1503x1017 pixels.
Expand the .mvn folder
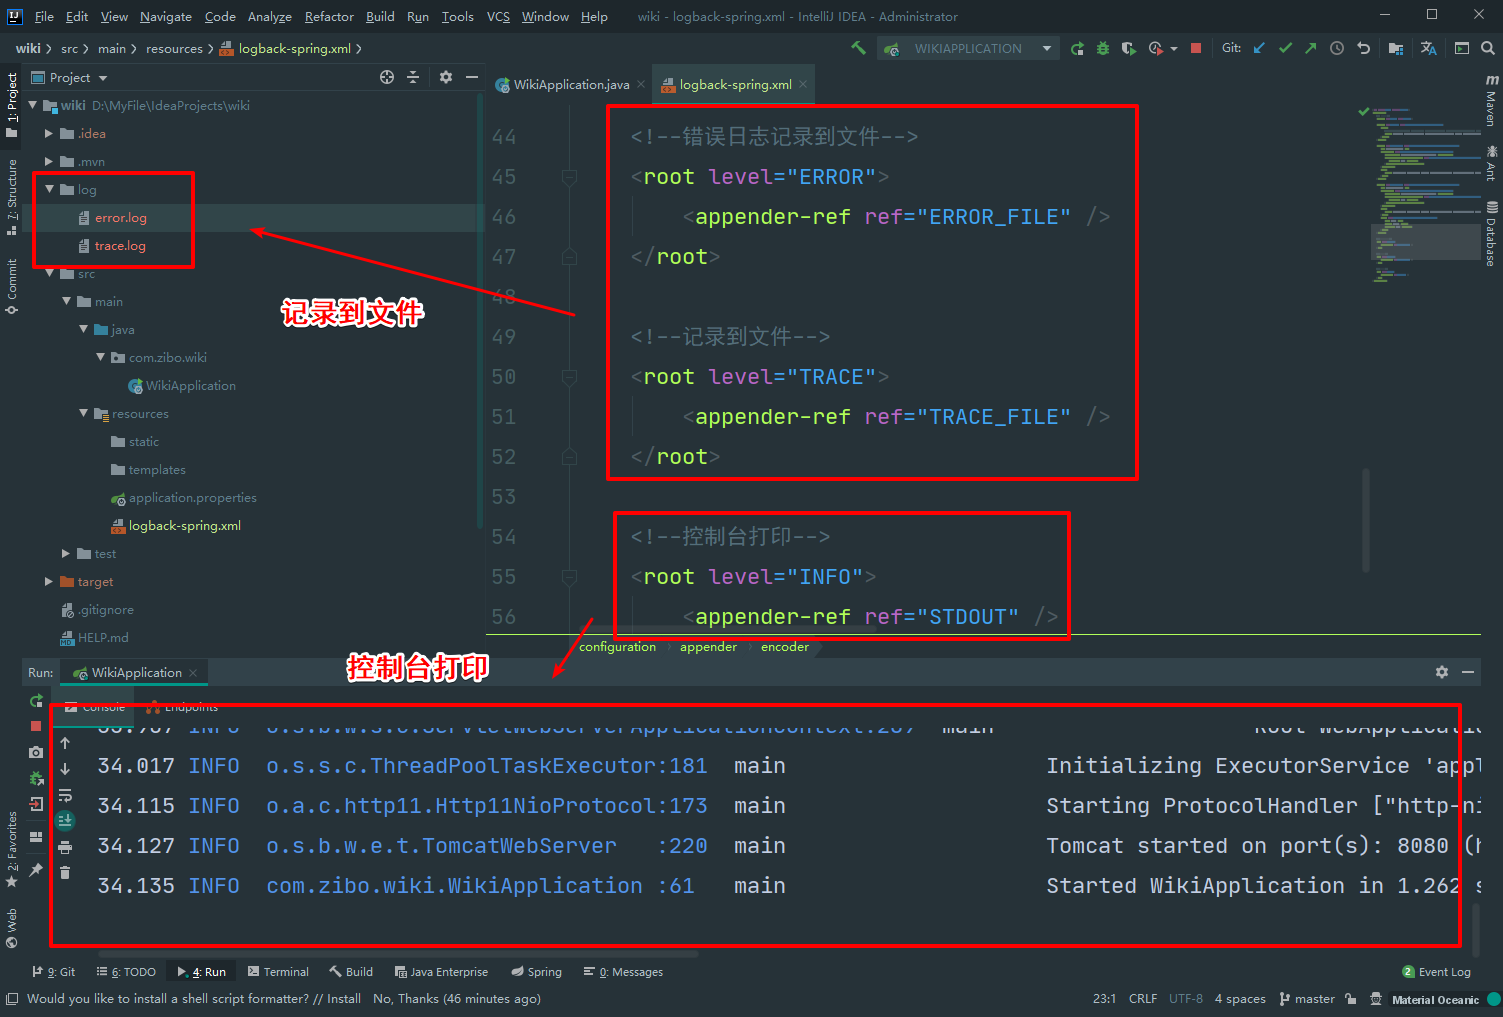[x=48, y=161]
